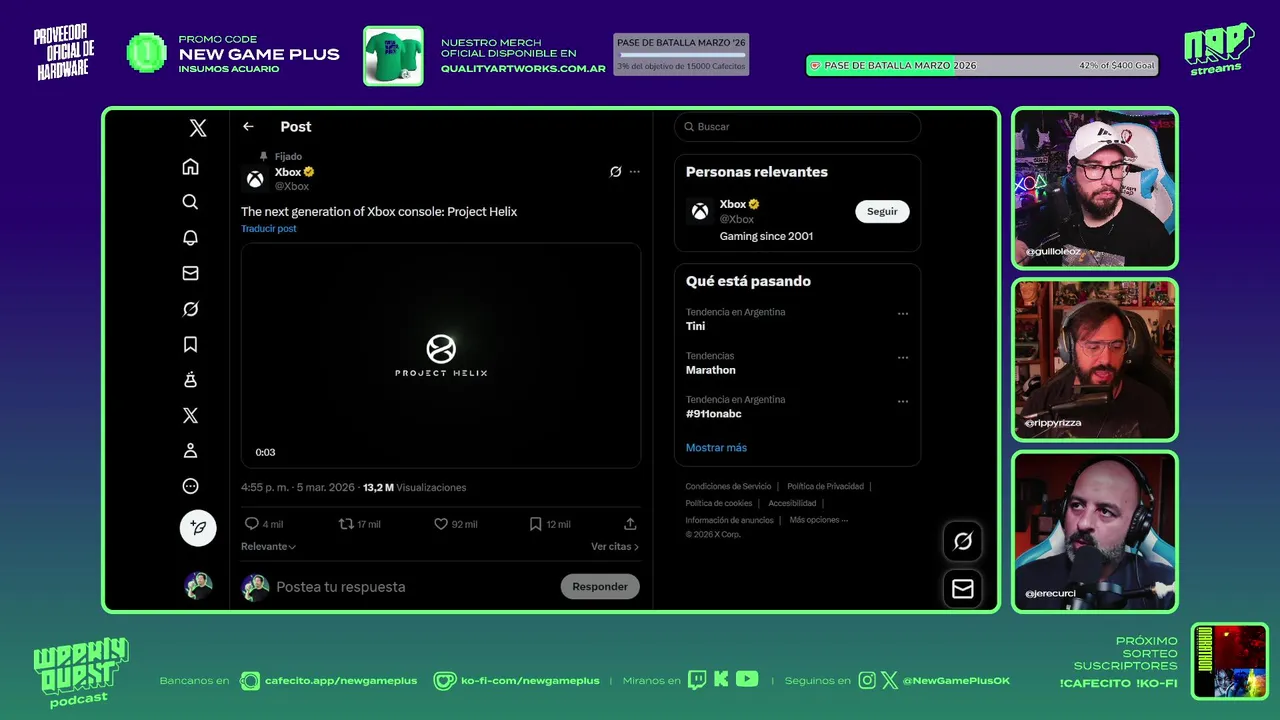This screenshot has width=1280, height=720.
Task: Open Profile person icon in sidebar
Action: (190, 451)
